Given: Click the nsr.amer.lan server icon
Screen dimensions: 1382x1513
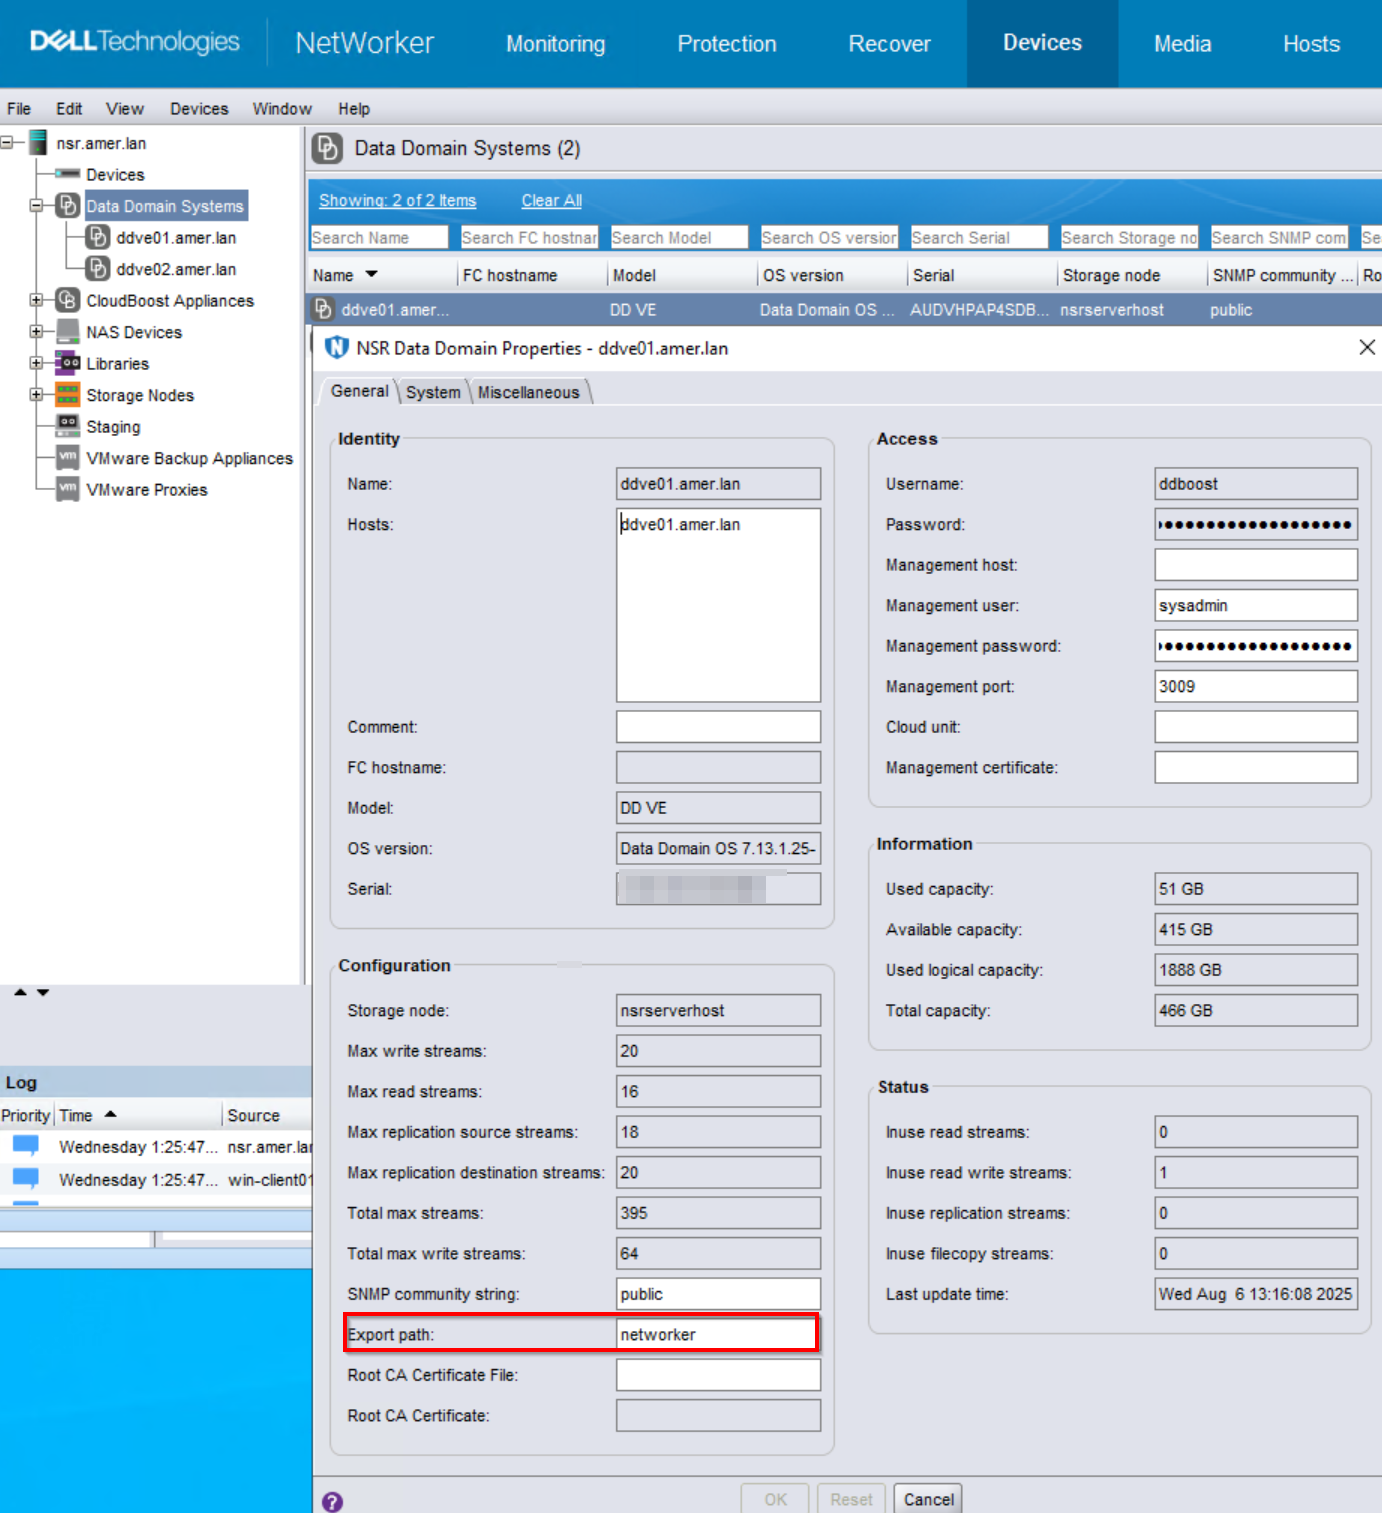Looking at the screenshot, I should tap(37, 142).
